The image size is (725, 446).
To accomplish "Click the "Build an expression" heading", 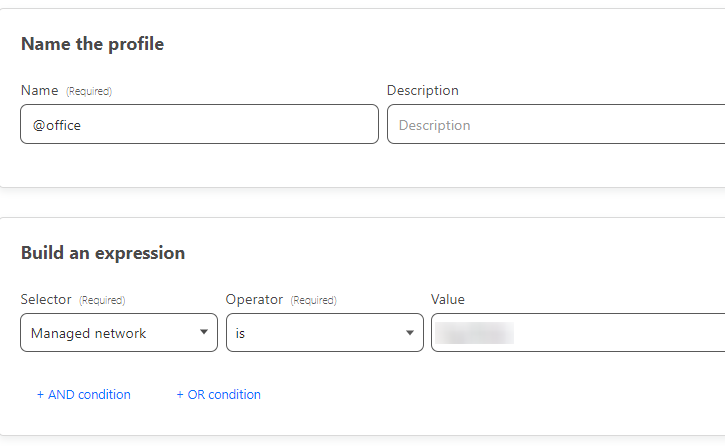I will pos(103,253).
